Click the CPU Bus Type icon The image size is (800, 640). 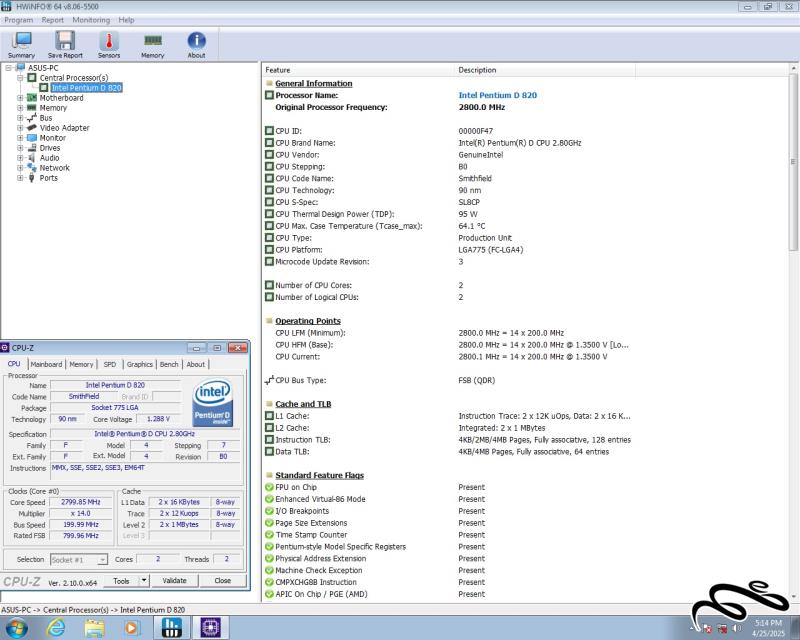point(269,380)
